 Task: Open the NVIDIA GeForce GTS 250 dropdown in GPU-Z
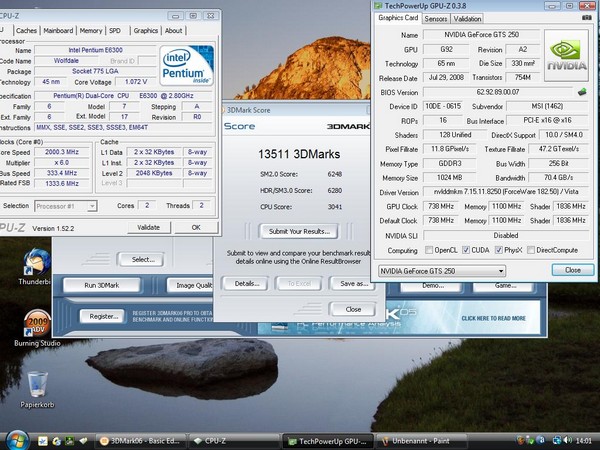pyautogui.click(x=442, y=271)
